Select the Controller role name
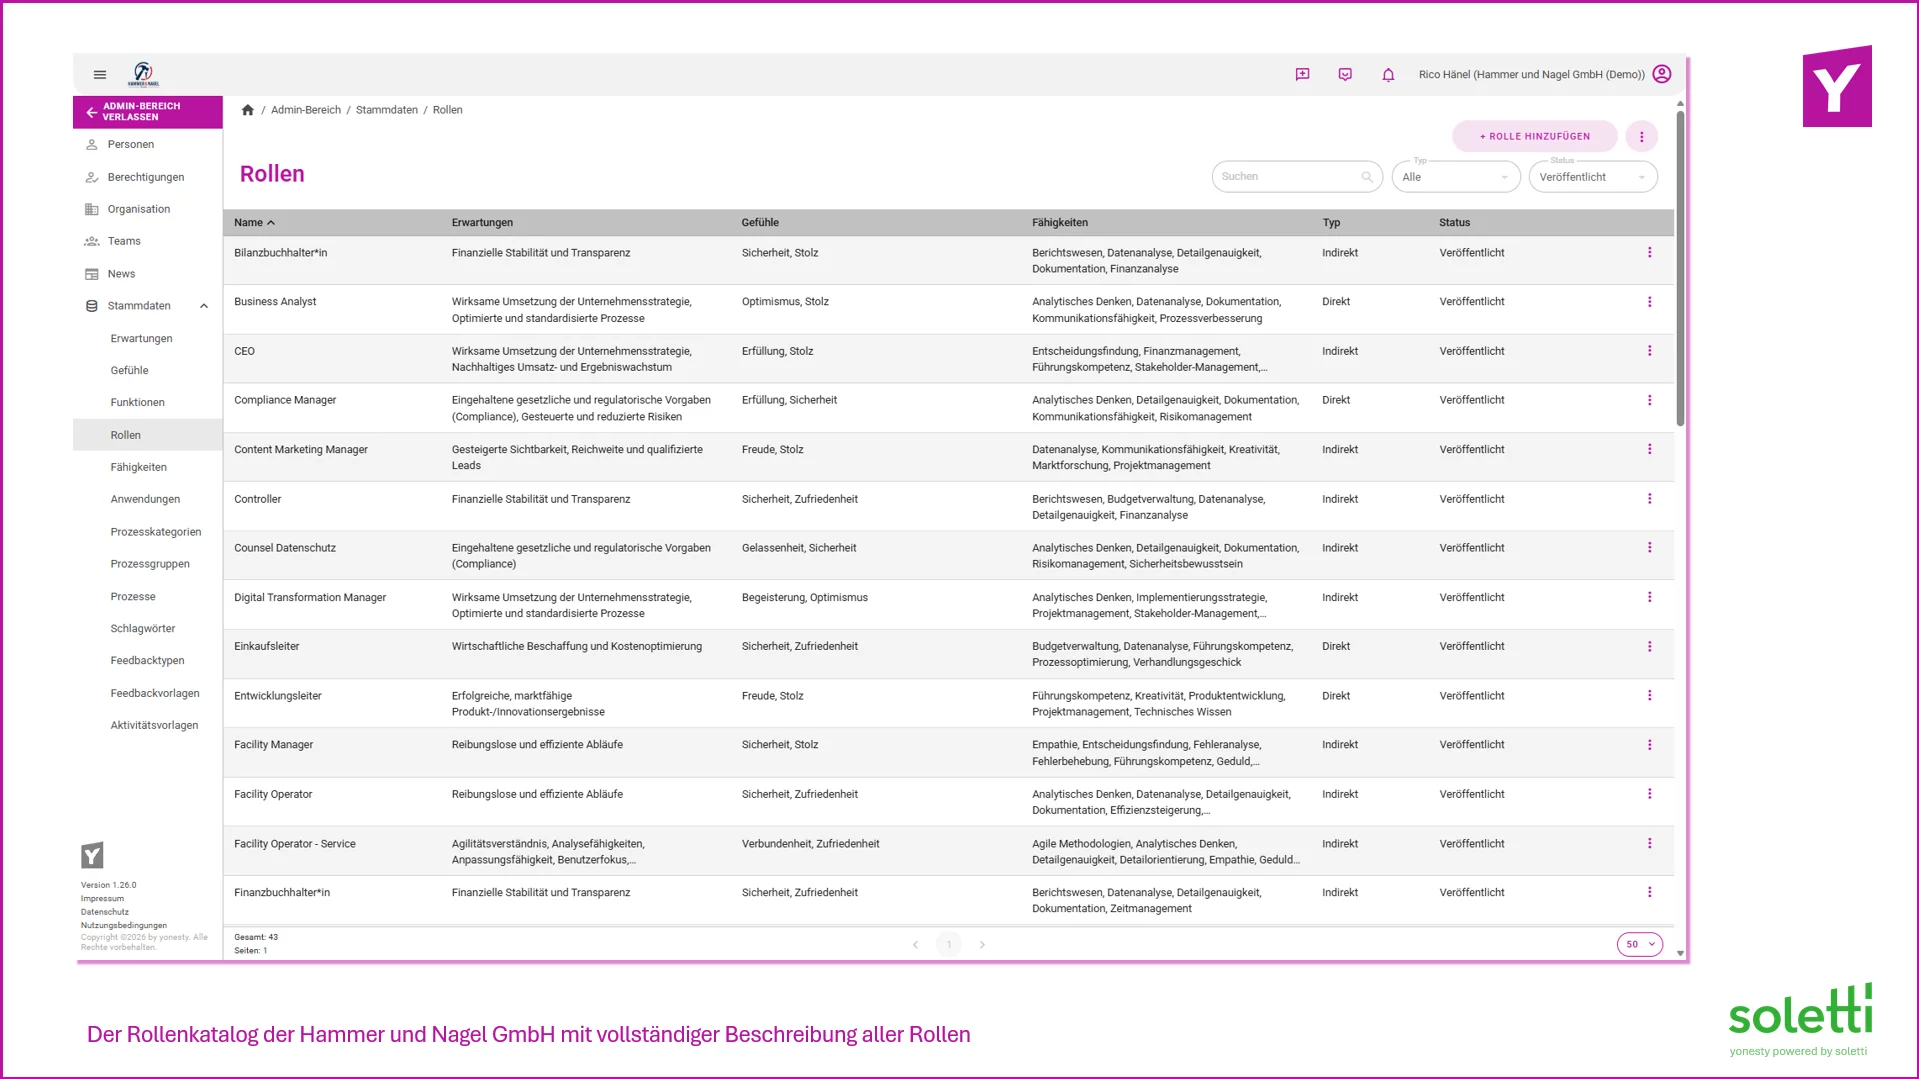The height and width of the screenshot is (1079, 1919). coord(258,499)
